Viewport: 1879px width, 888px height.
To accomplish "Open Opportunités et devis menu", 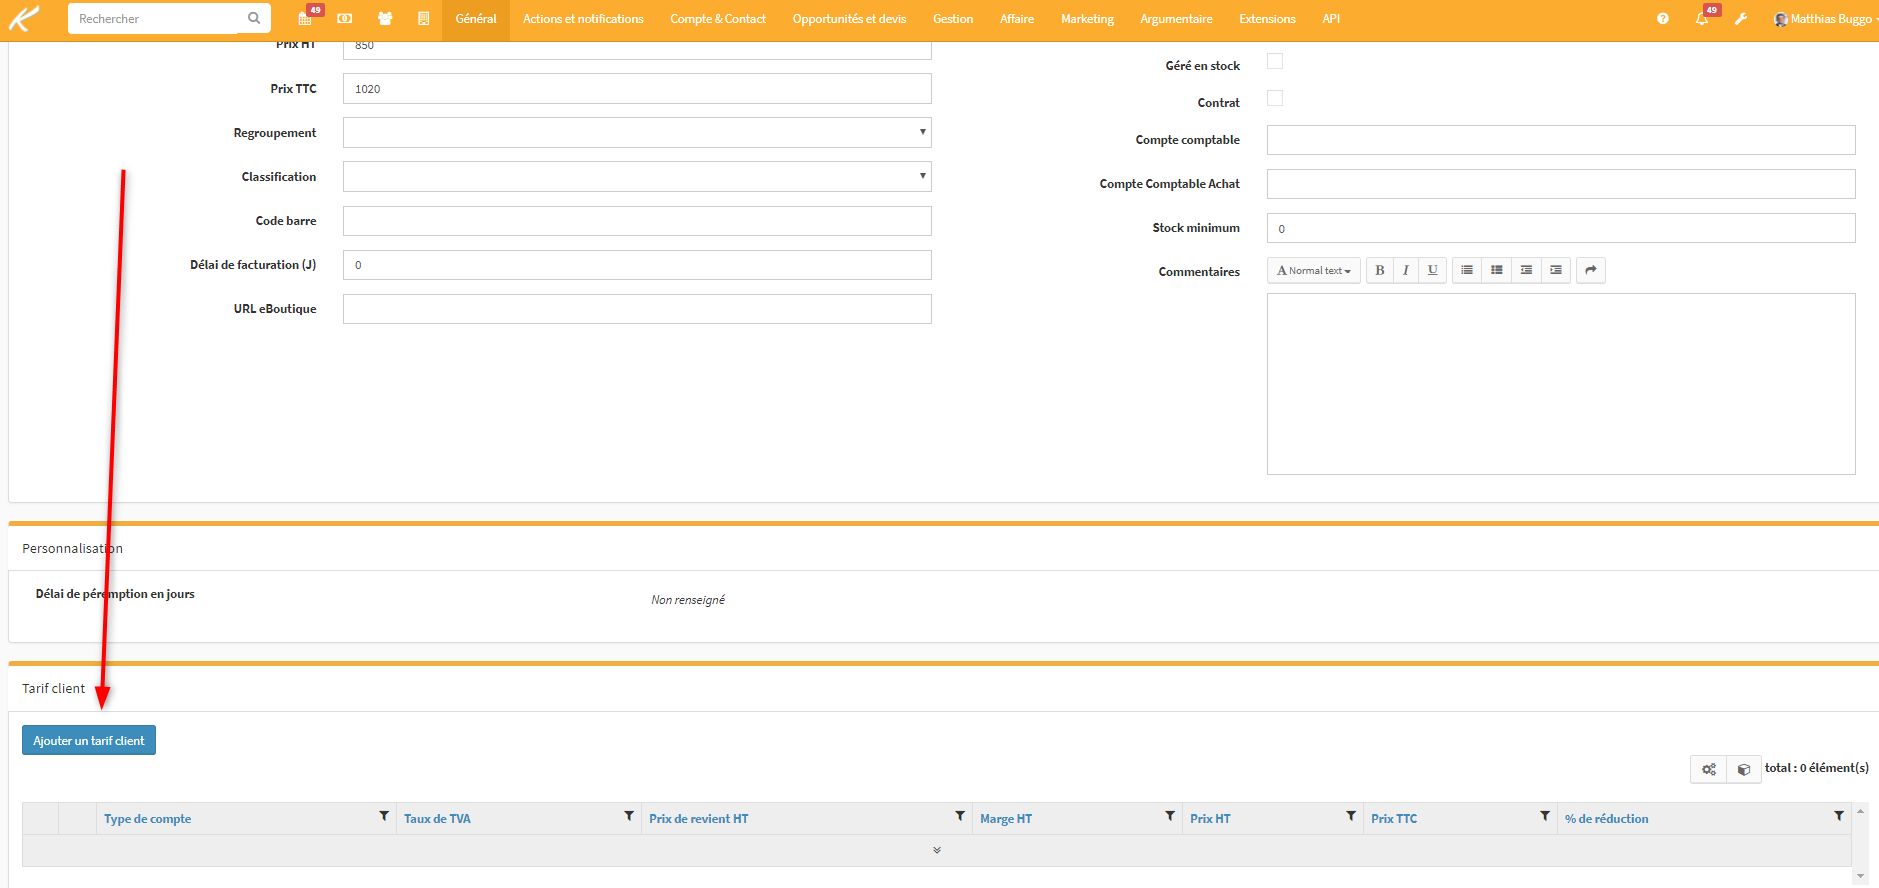I will click(849, 19).
